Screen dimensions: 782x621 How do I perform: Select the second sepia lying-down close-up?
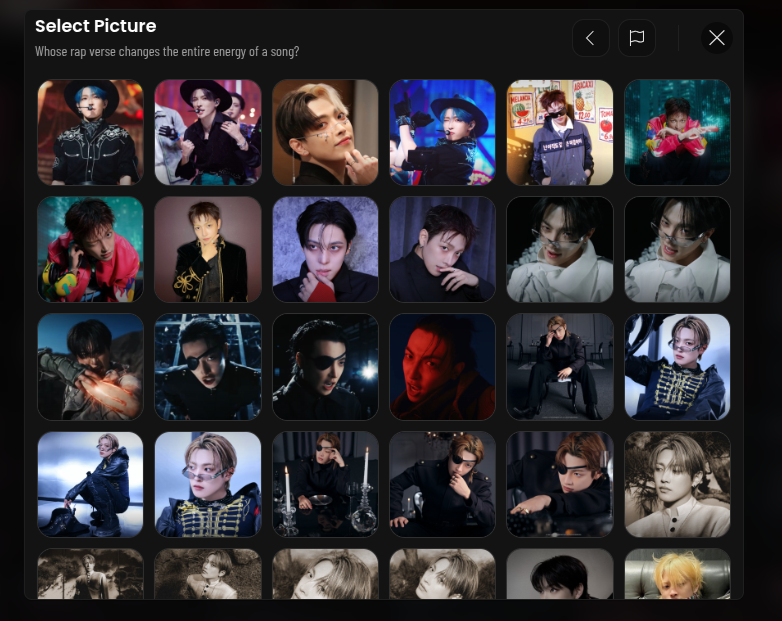pyautogui.click(x=442, y=574)
